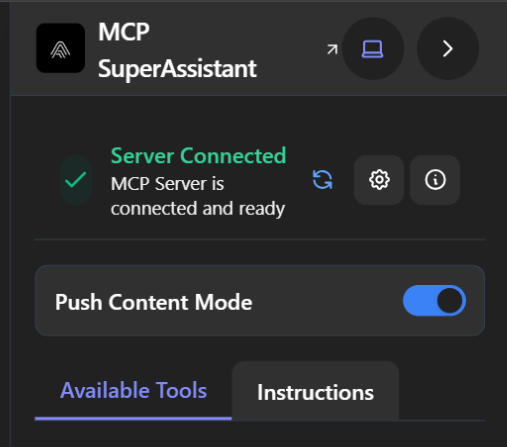Click the Push Content Mode label text
Image resolution: width=507 pixels, height=447 pixels.
[x=154, y=302]
